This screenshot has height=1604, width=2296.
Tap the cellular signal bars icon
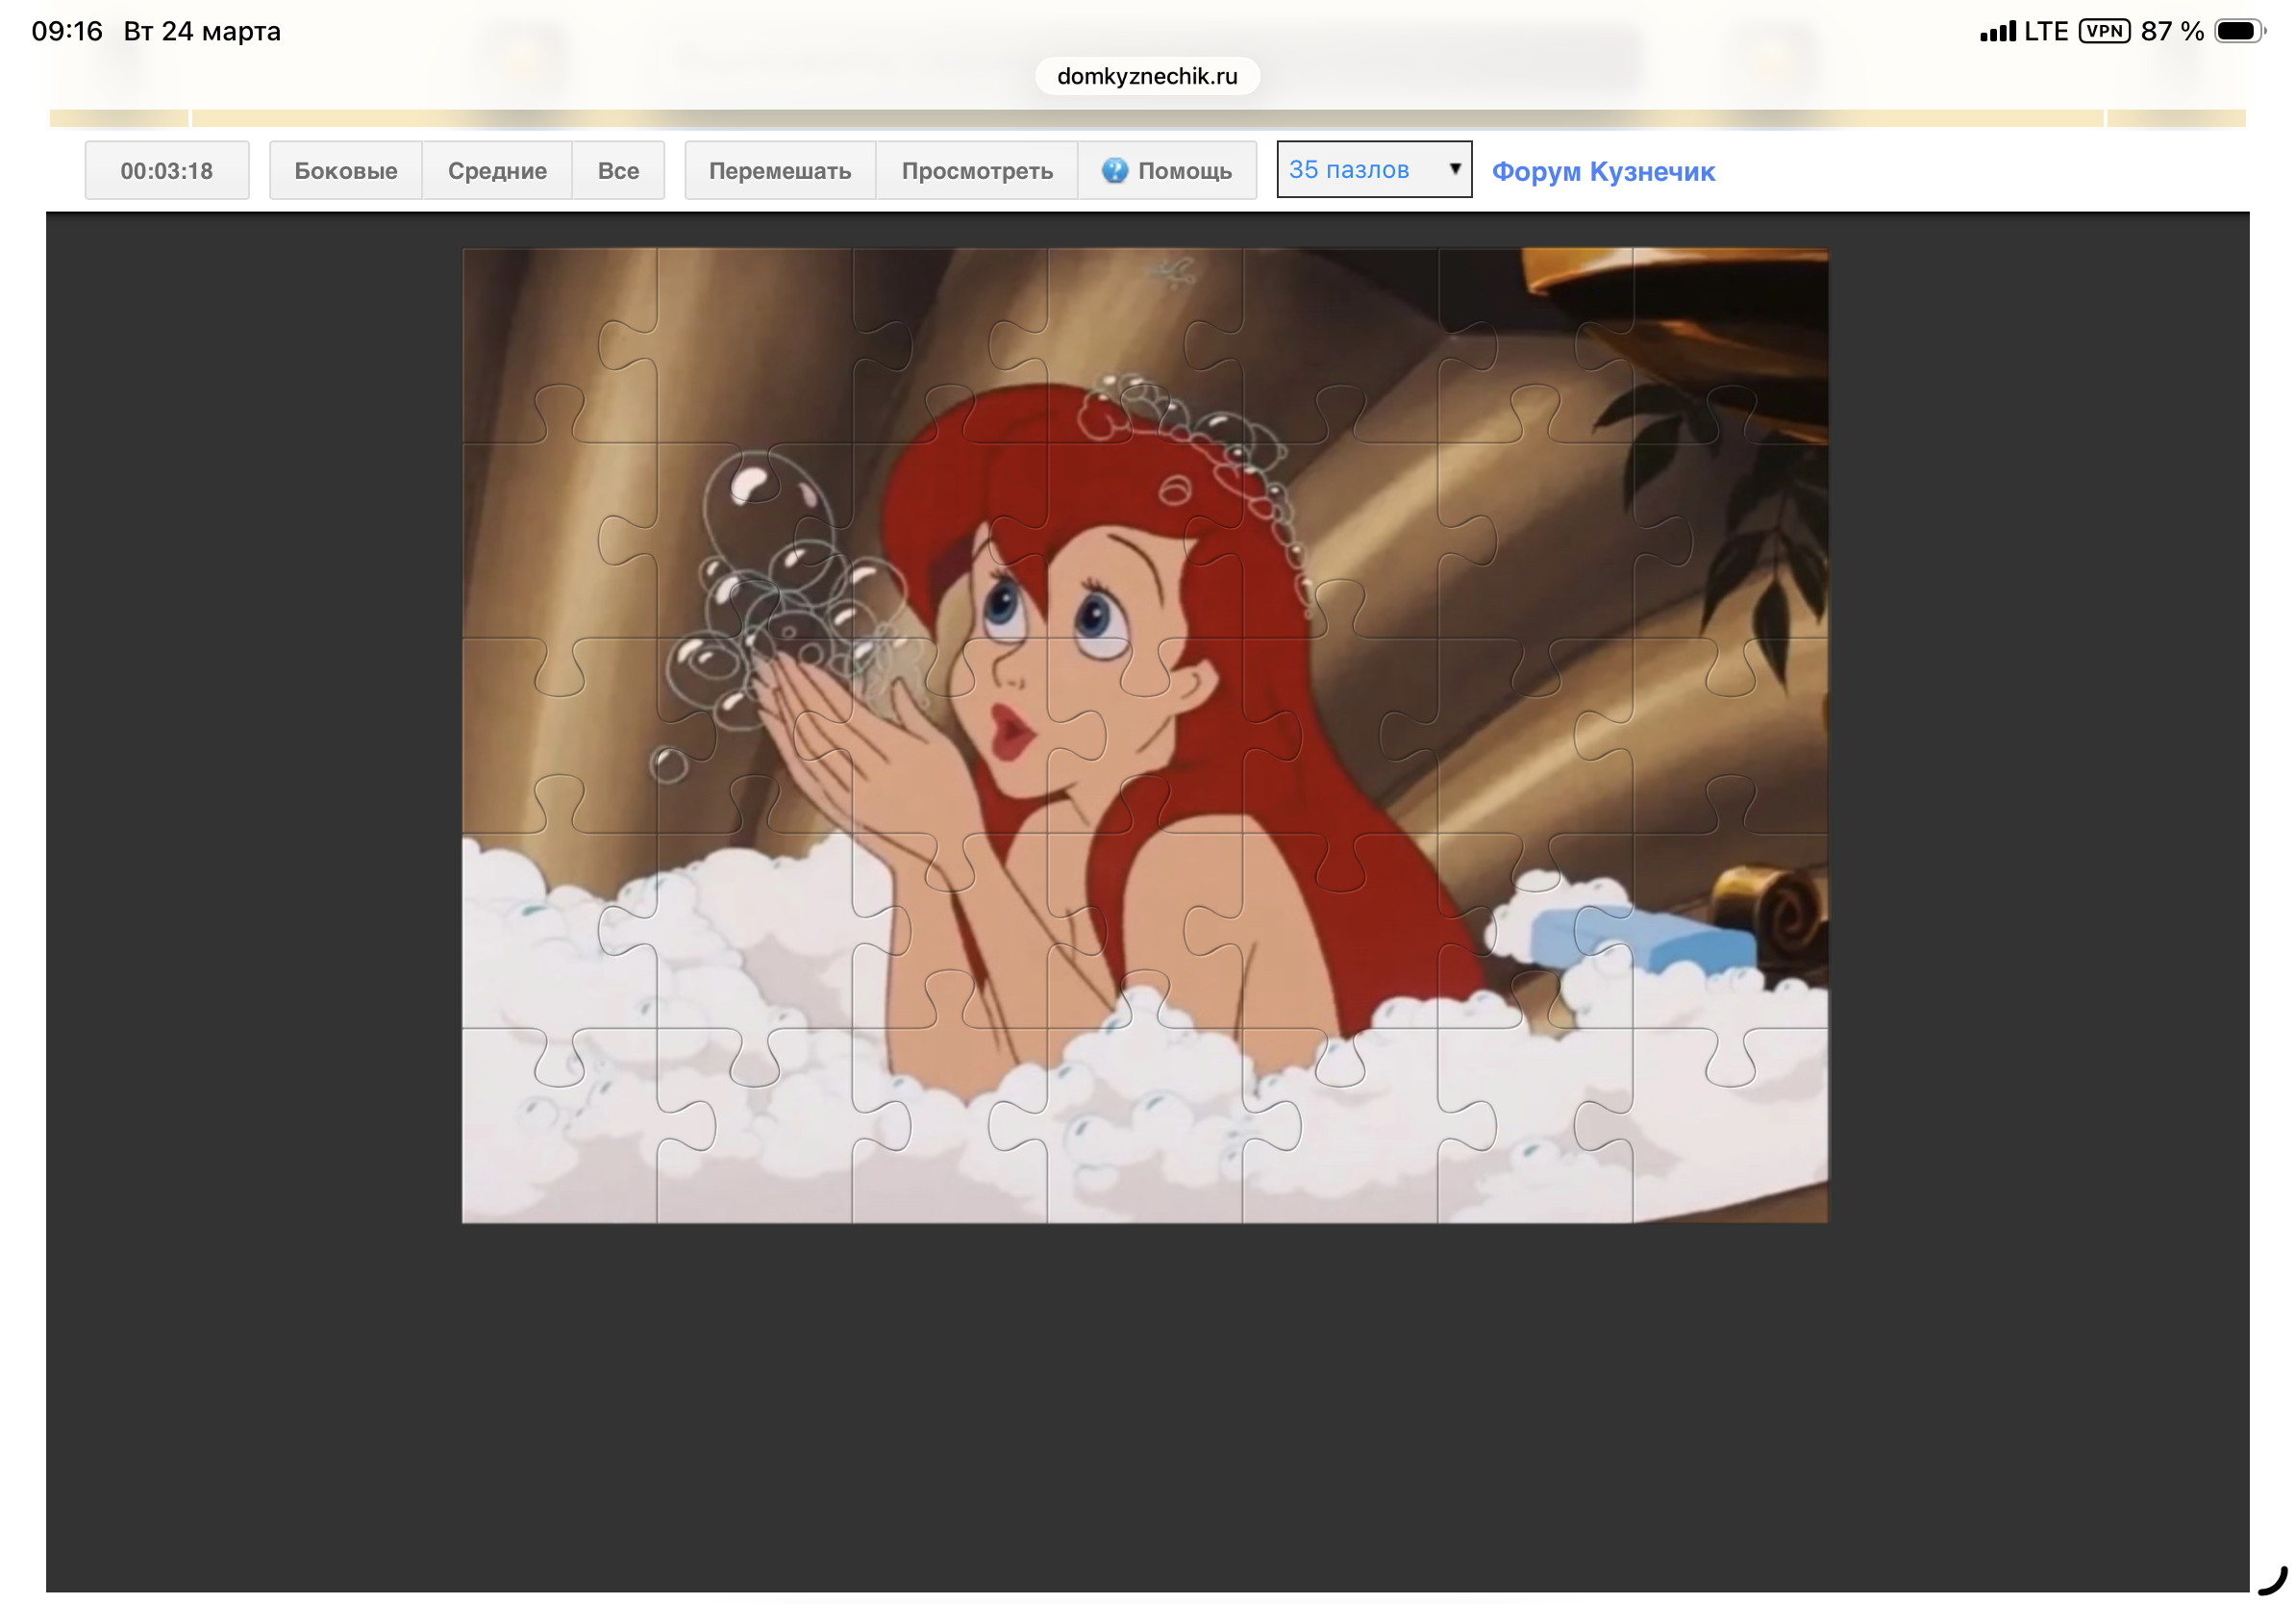click(1997, 32)
